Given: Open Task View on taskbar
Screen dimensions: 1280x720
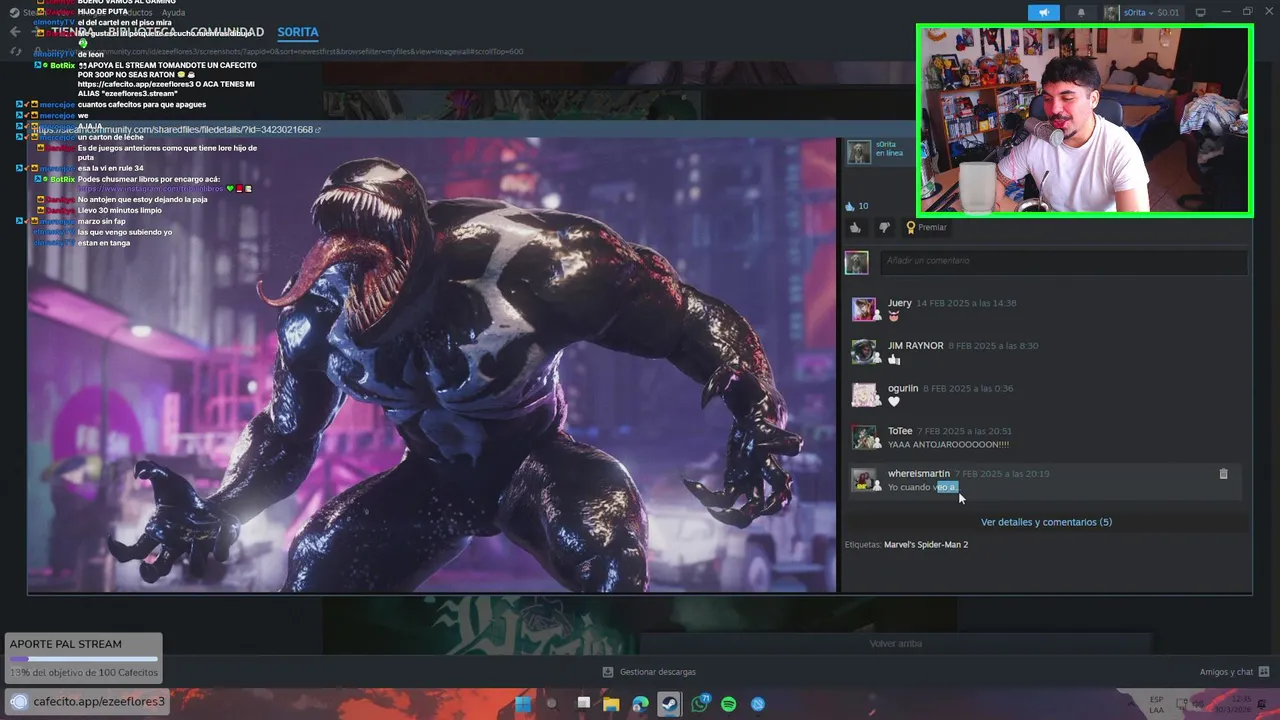Looking at the screenshot, I should tap(582, 704).
